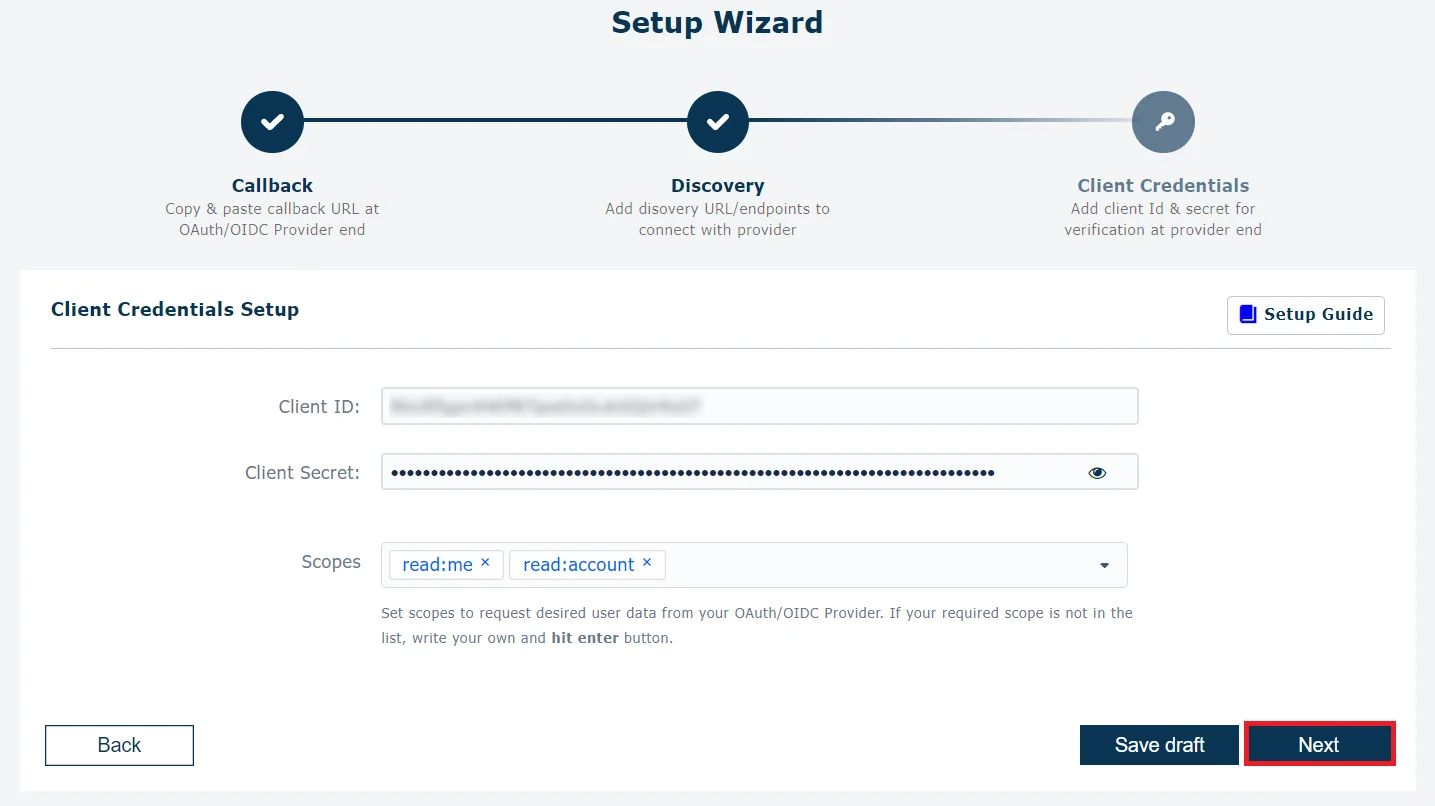
Task: Click the 'Client ID:' label
Action: 319,407
